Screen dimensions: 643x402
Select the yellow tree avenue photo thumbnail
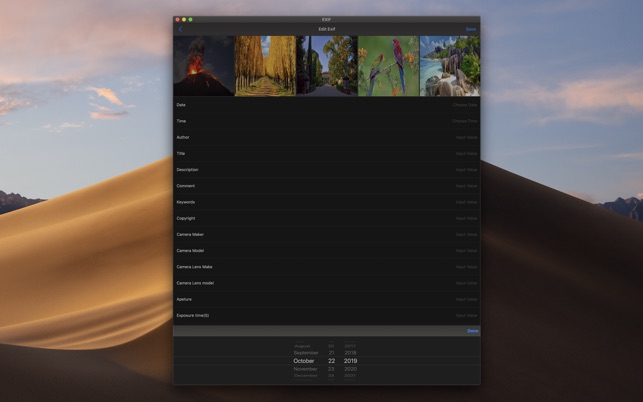pos(265,66)
